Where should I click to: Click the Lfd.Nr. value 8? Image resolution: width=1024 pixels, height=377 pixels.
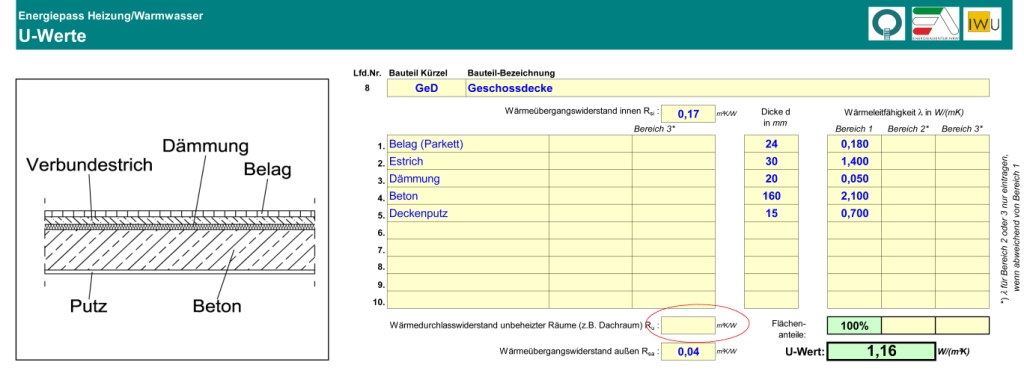(x=368, y=88)
